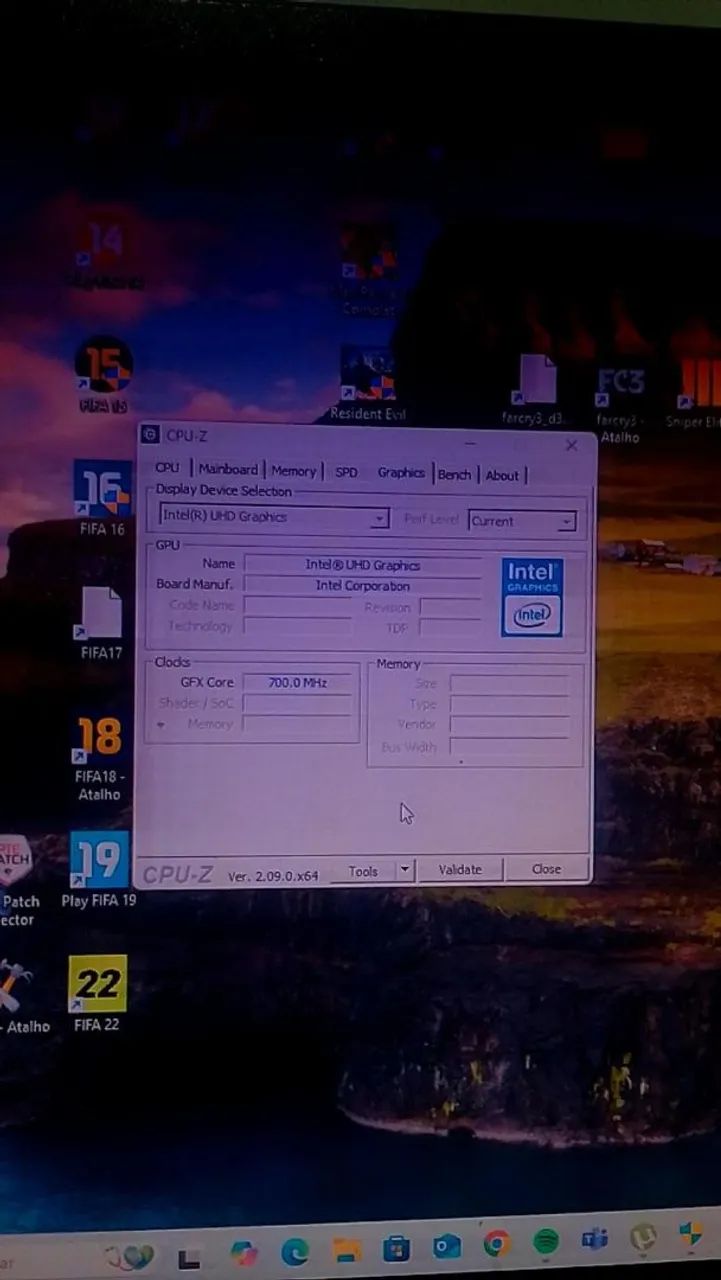Expand the Clocks Memory arrow indicator
Image resolution: width=721 pixels, height=1280 pixels.
pos(161,725)
